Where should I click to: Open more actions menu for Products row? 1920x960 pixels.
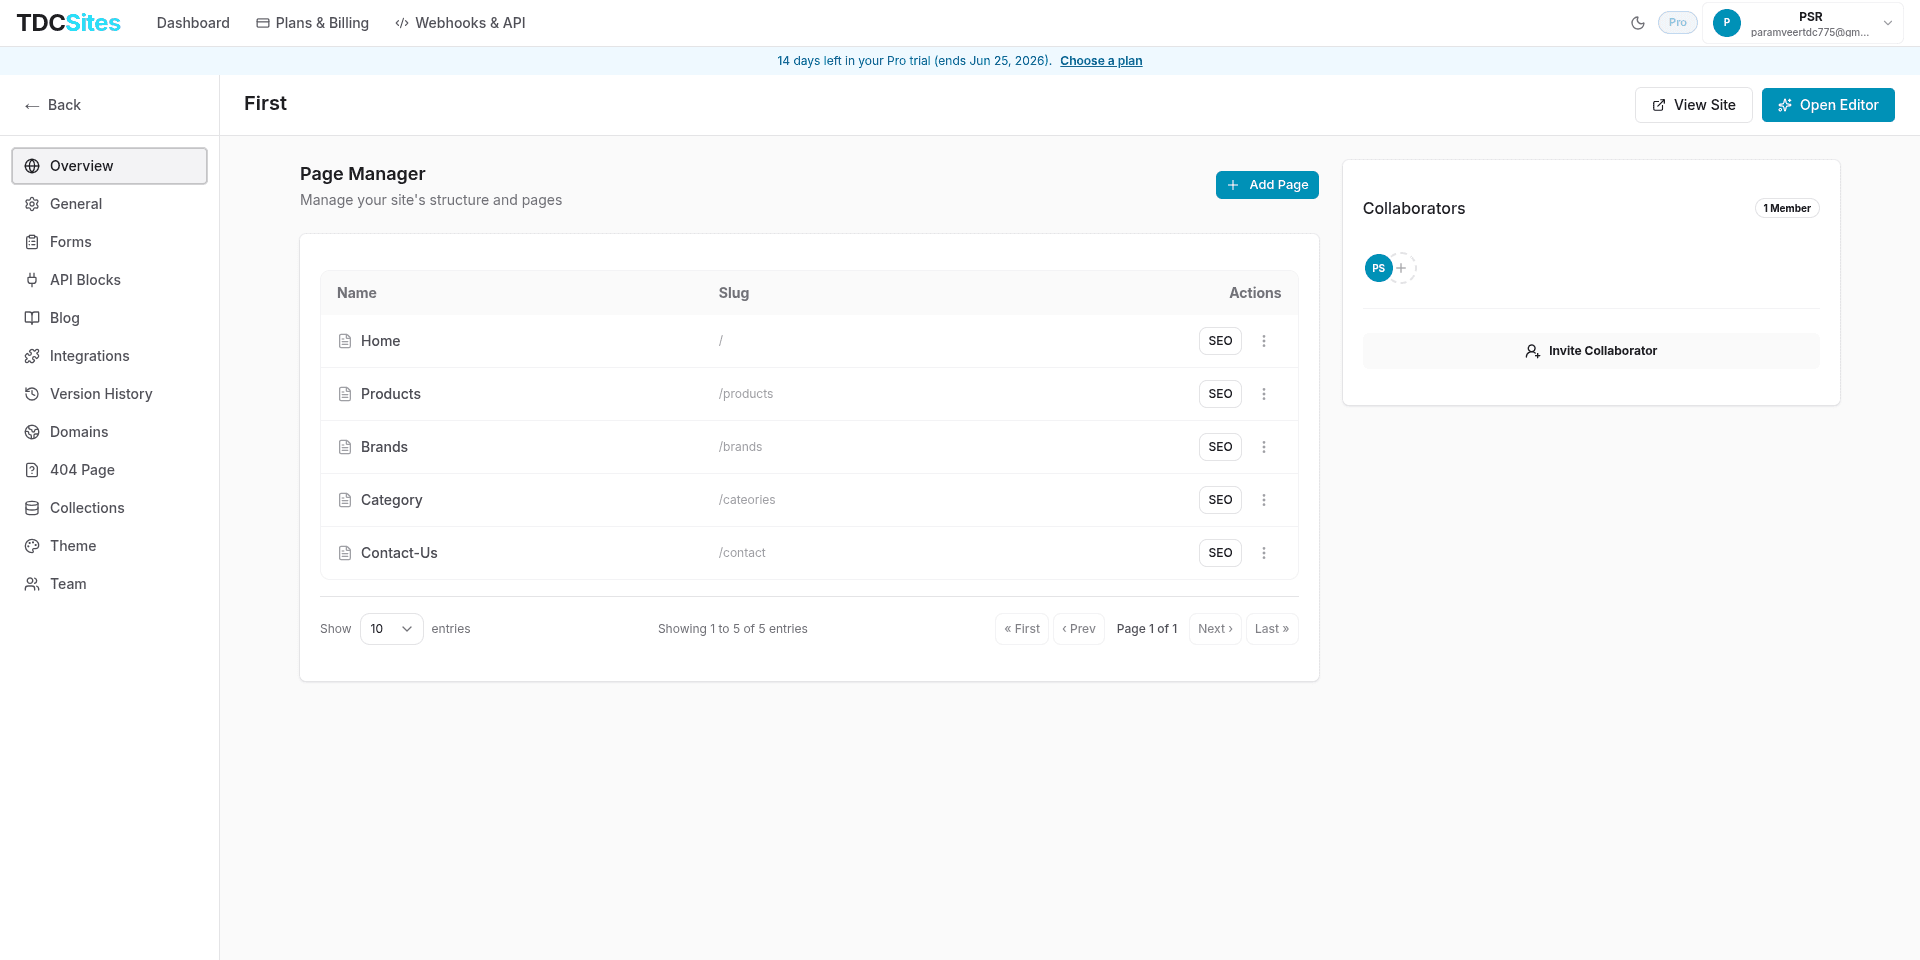[1264, 394]
